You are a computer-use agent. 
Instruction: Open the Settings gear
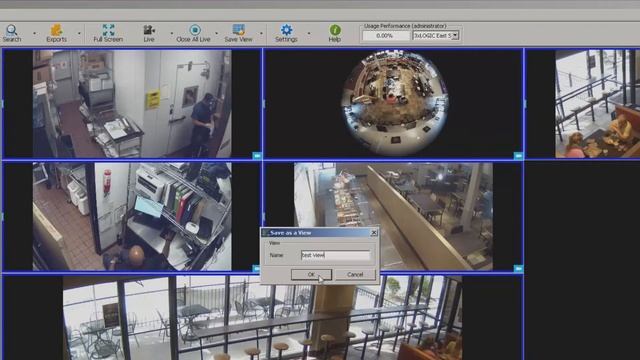(286, 33)
